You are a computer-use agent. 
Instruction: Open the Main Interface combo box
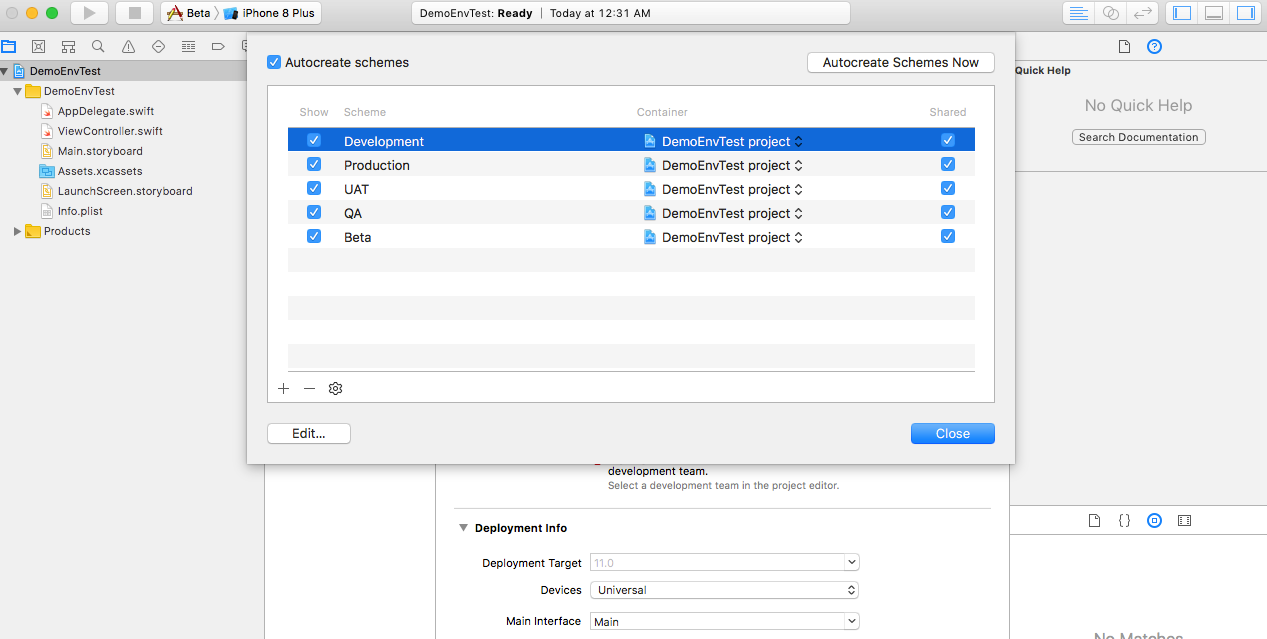(x=724, y=621)
